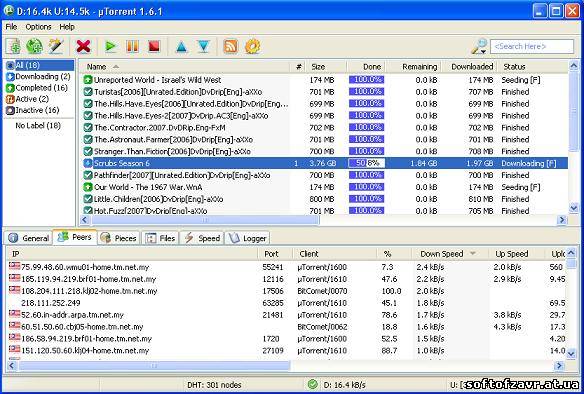The height and width of the screenshot is (394, 584).
Task: Sort peers by Down Speed column header
Action: [x=450, y=254]
